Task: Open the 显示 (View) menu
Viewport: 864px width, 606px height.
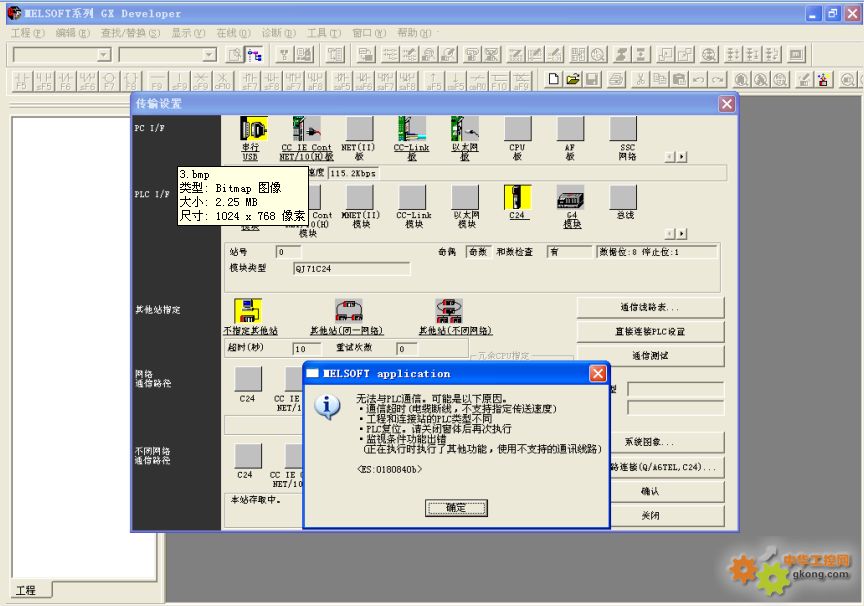Action: (x=187, y=33)
